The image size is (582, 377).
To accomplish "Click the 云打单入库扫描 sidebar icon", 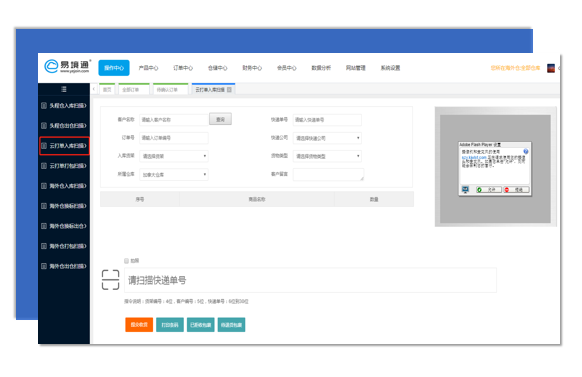I will [x=44, y=146].
